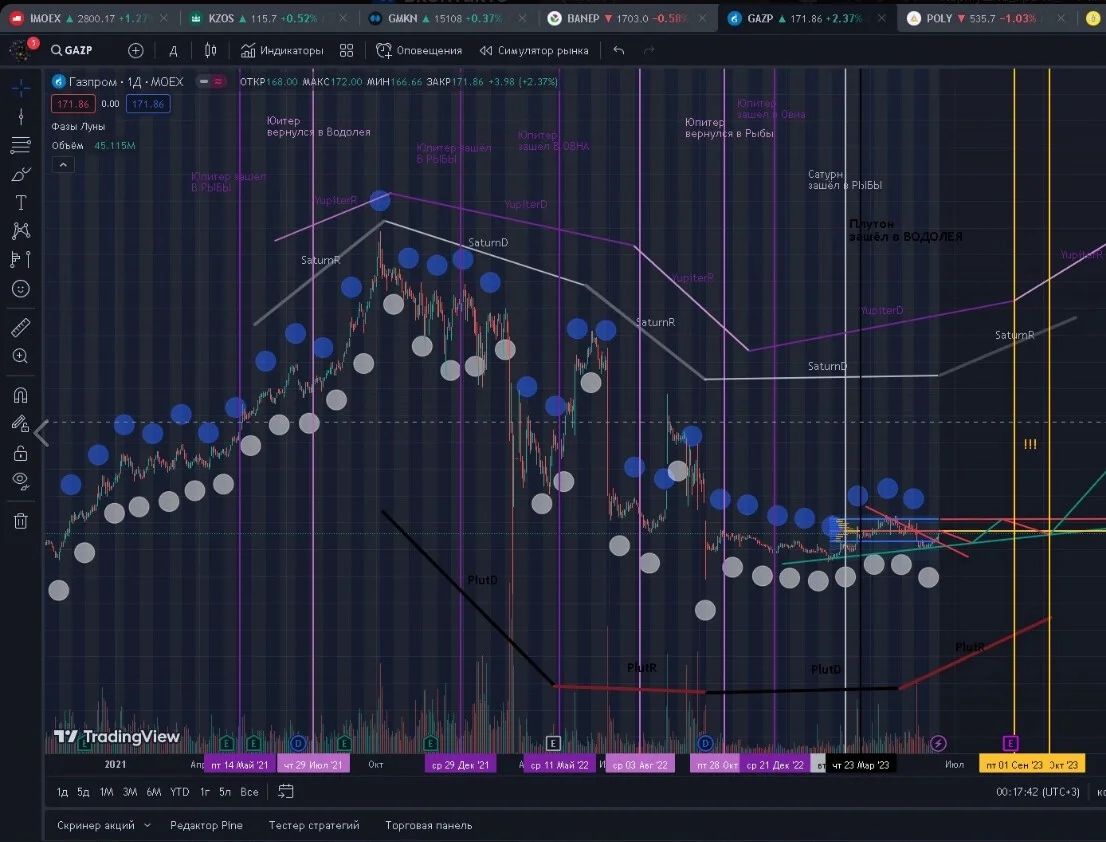Screen dimensions: 1106x842
Task: Launch Симулятор рынка replay
Action: coord(533,50)
